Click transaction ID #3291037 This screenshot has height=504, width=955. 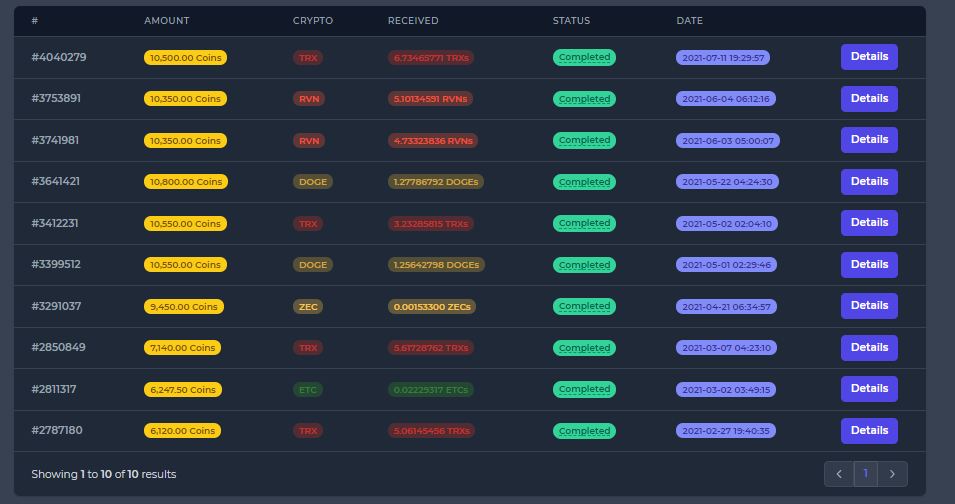(x=56, y=306)
